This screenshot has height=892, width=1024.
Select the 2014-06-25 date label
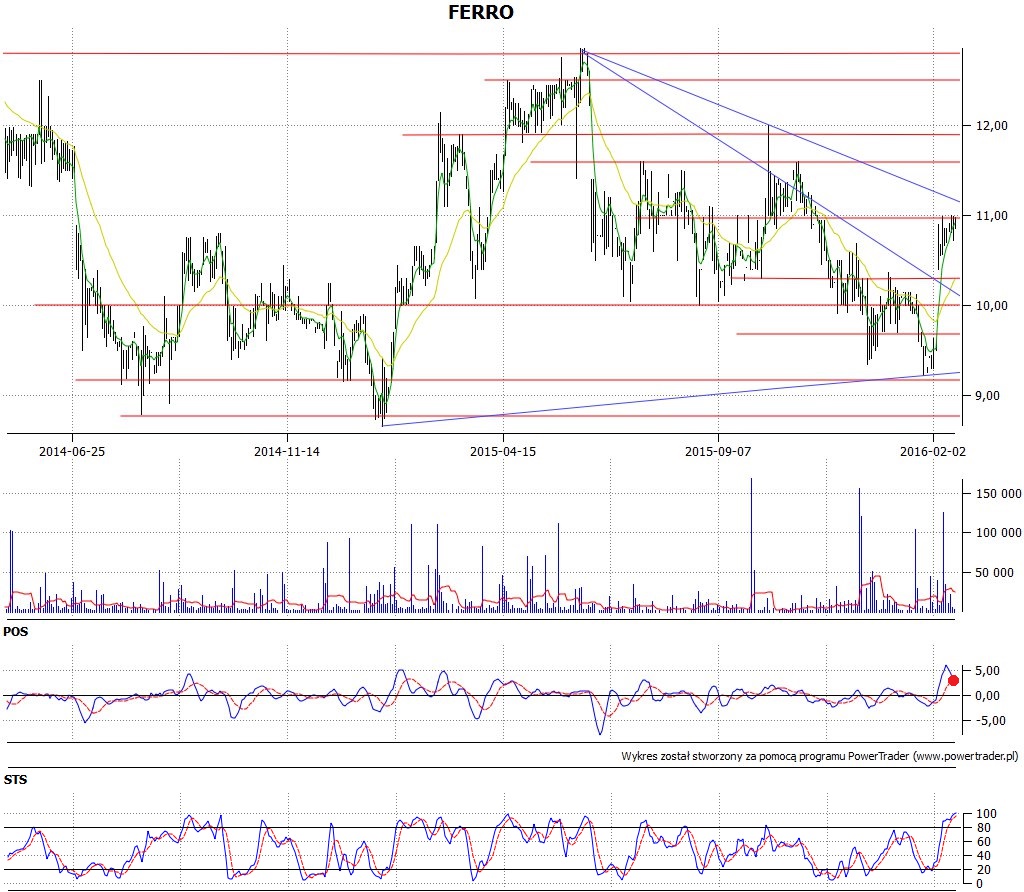click(x=72, y=451)
